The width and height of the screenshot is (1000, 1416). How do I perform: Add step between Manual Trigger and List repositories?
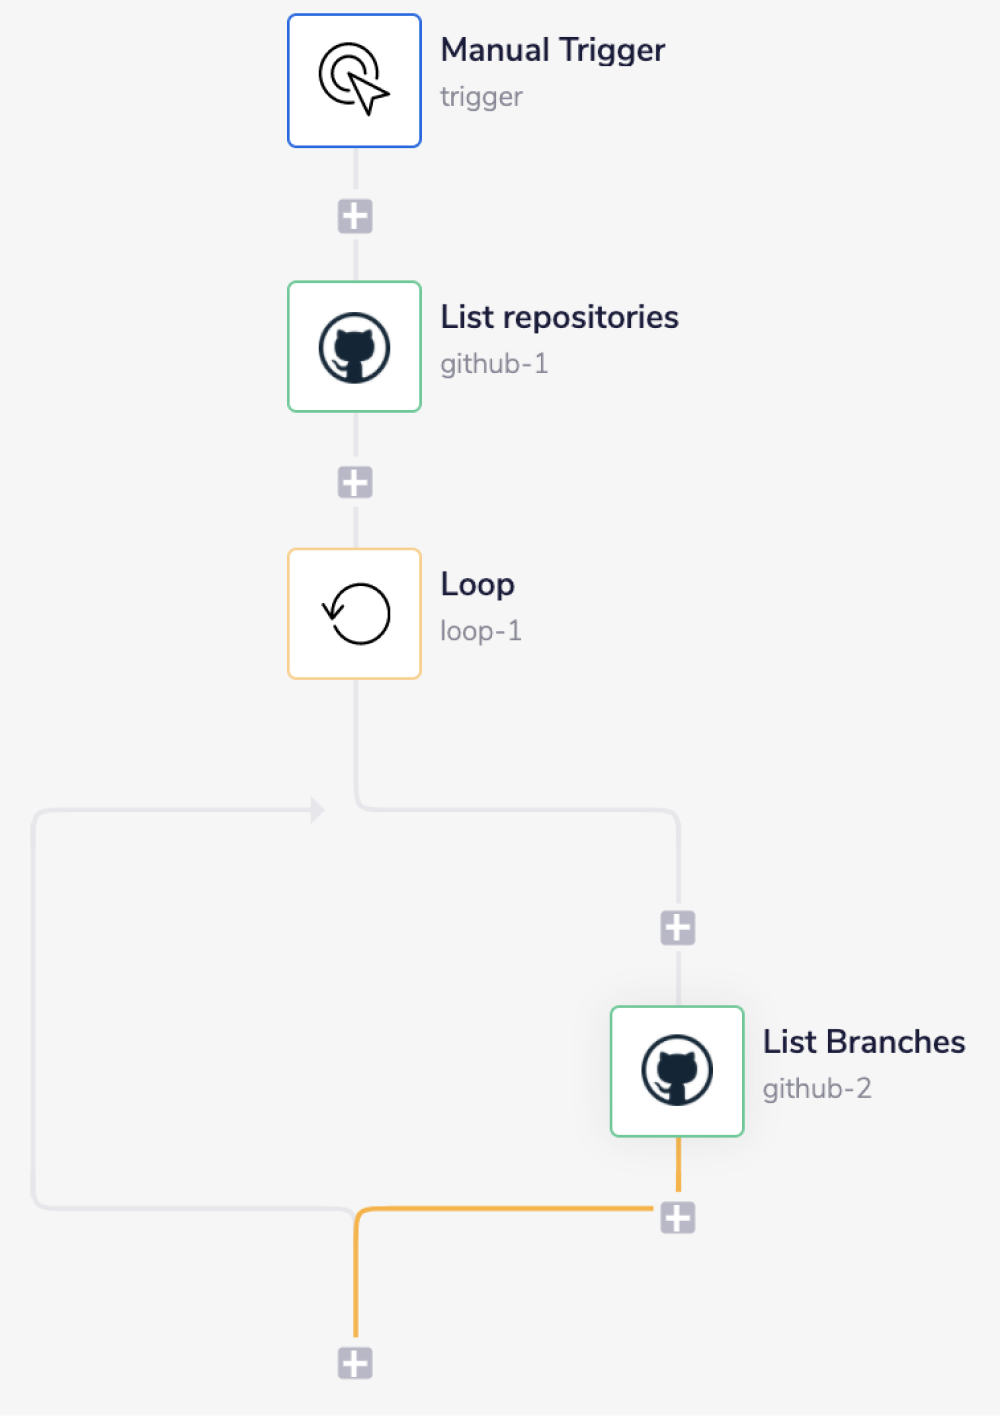(355, 216)
